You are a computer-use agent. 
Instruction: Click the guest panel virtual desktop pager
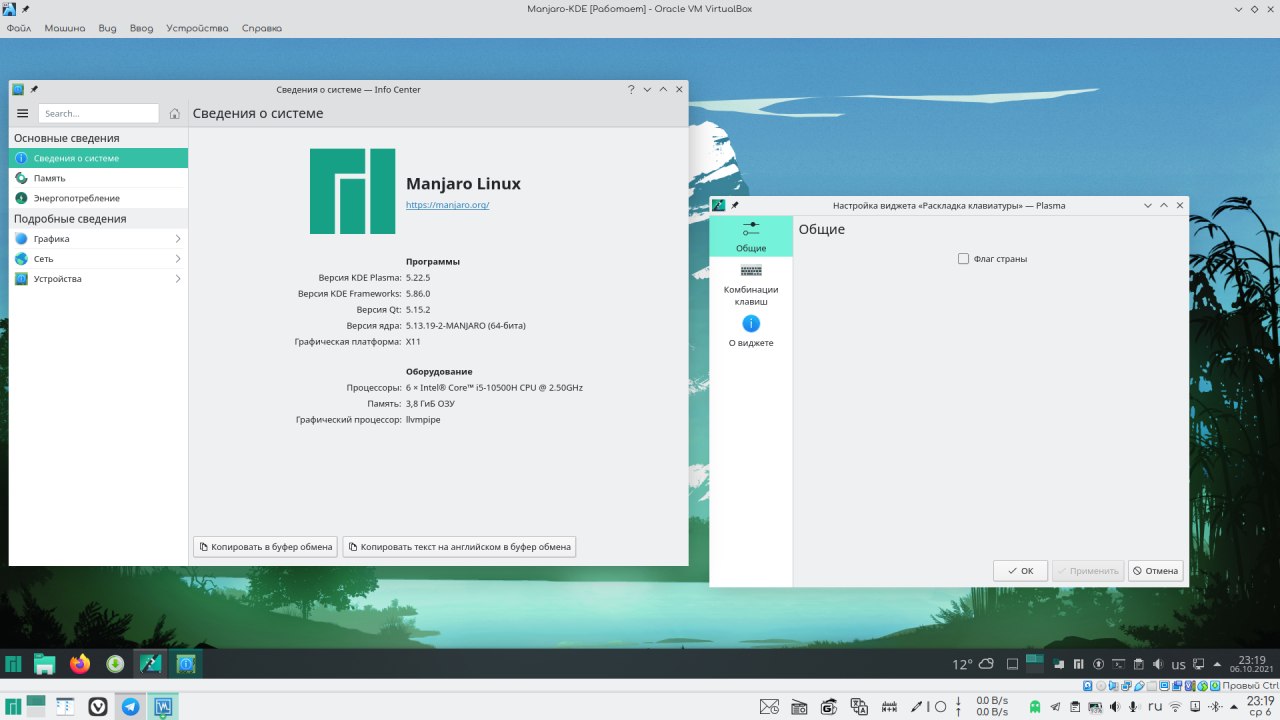click(1035, 664)
